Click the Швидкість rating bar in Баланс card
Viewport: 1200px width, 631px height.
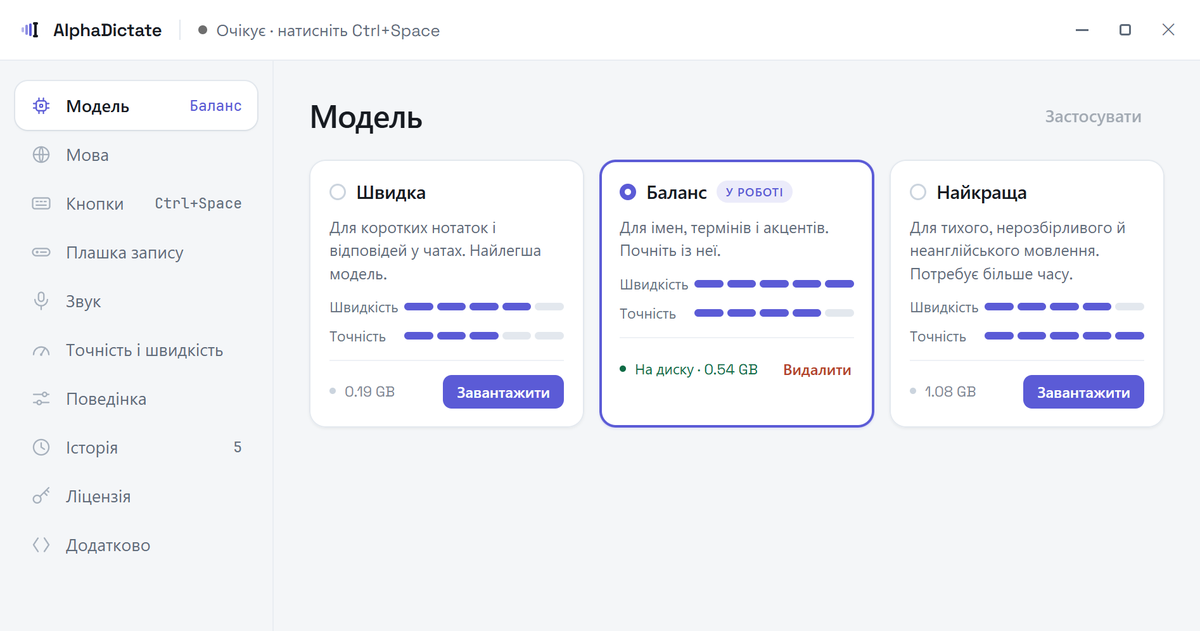[x=774, y=284]
